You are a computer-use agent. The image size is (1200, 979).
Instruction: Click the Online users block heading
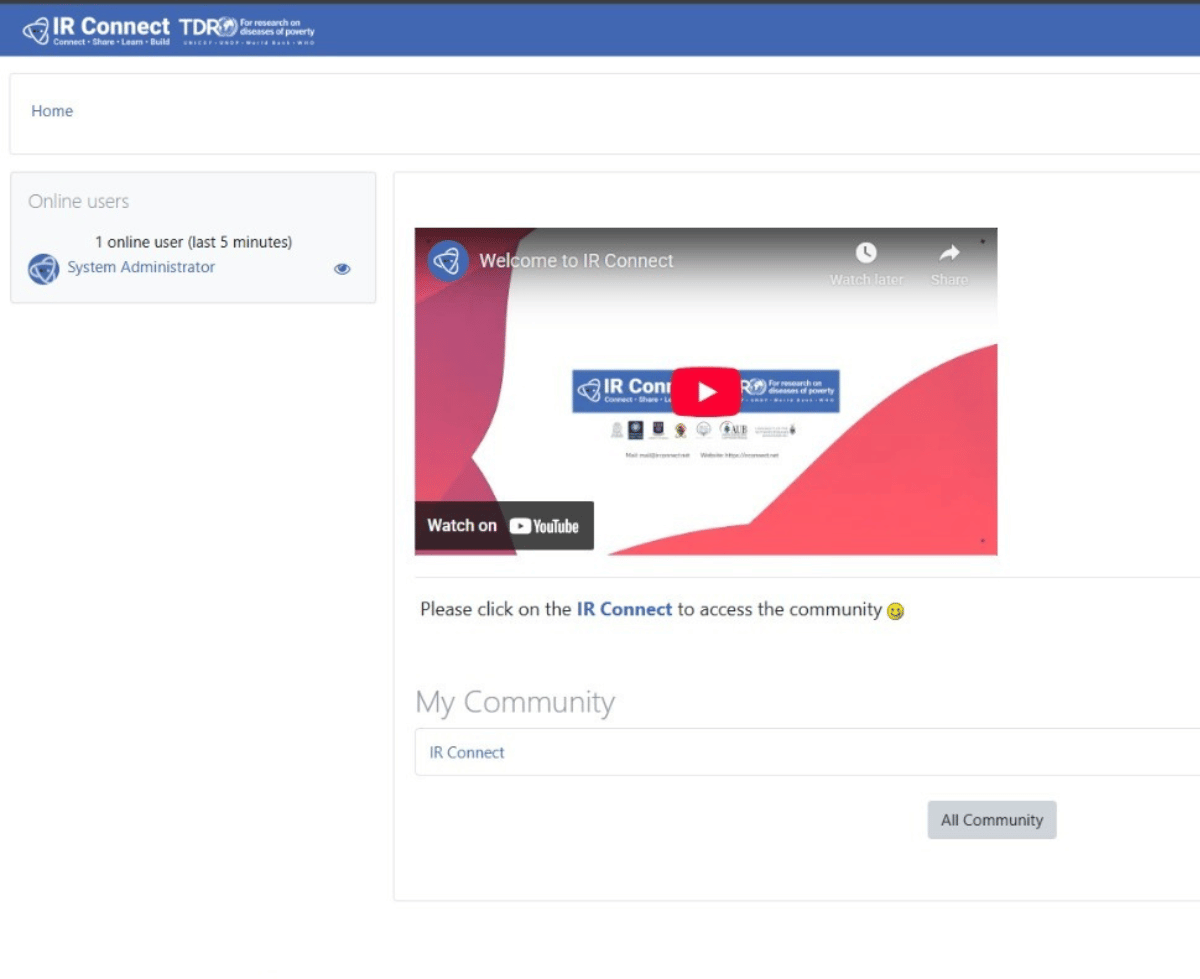click(79, 201)
